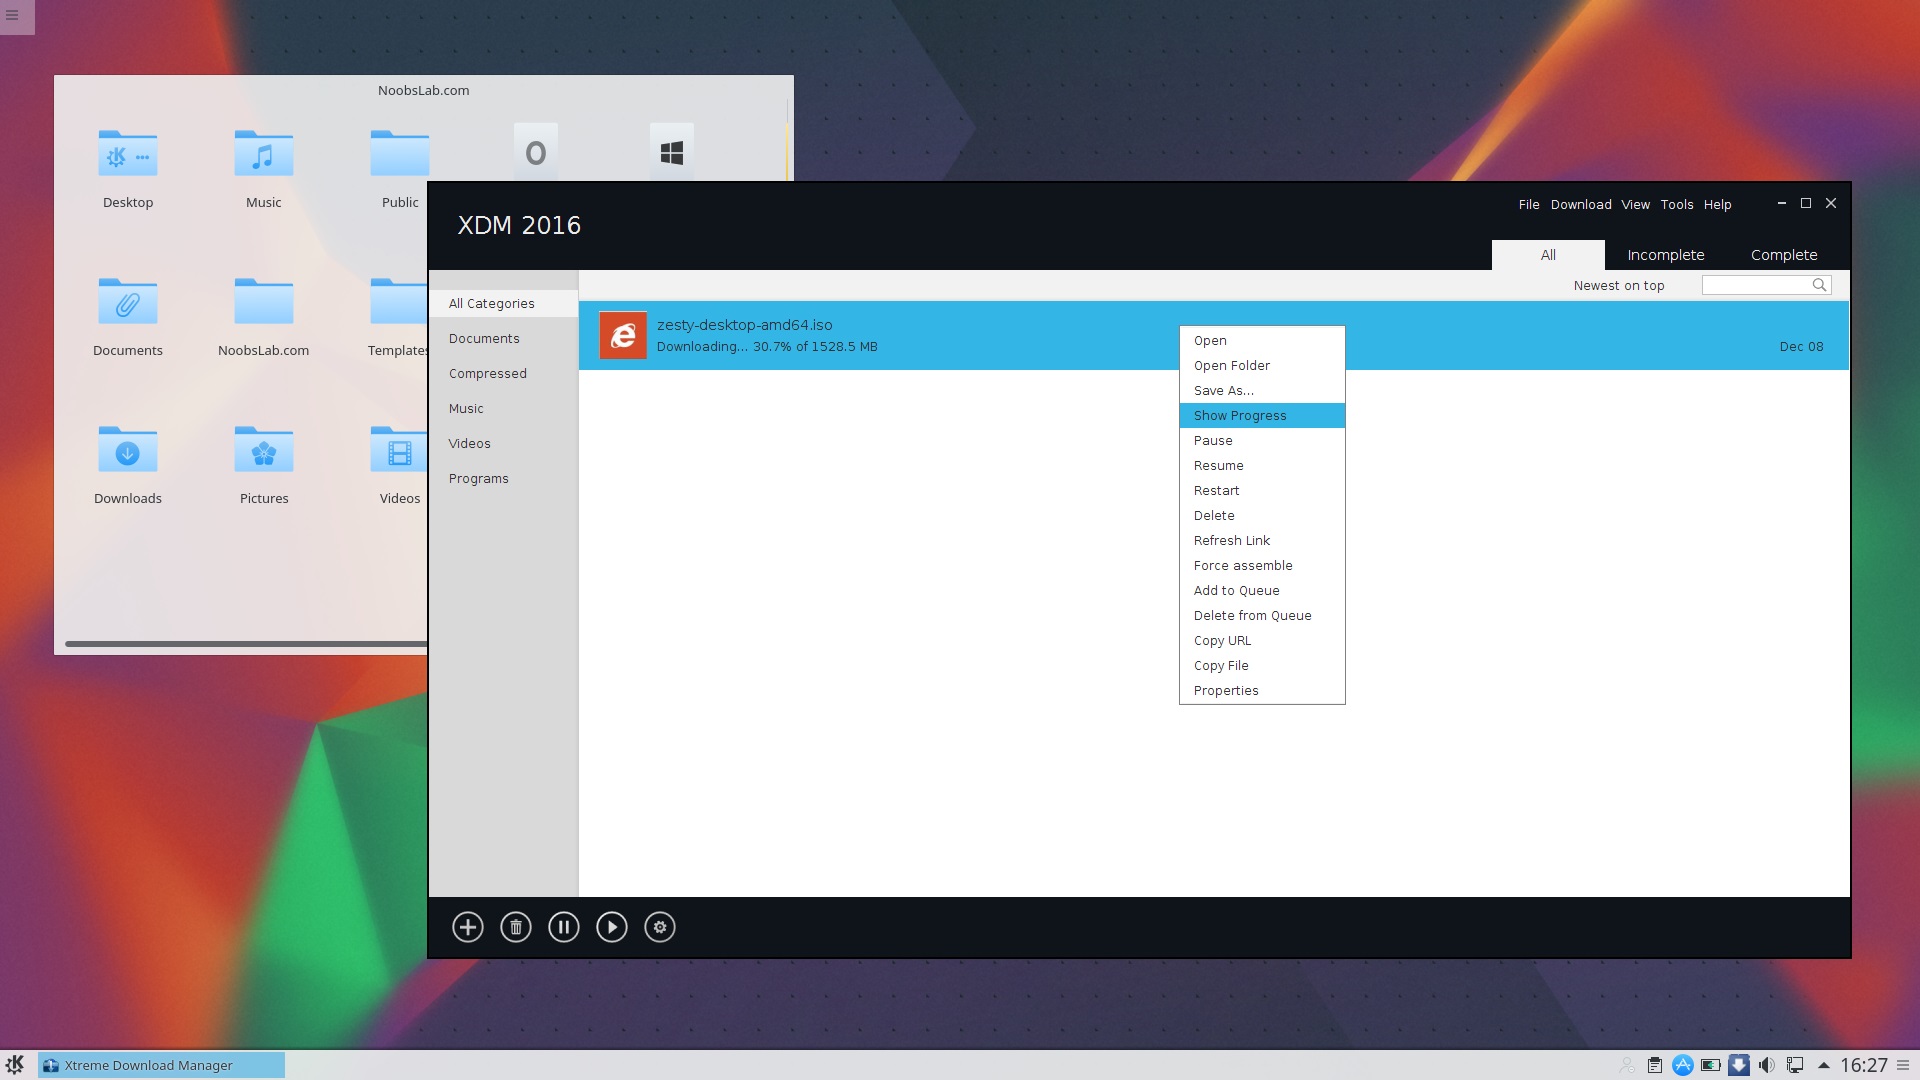
Task: Click the user status tray icon
Action: pyautogui.click(x=1627, y=1065)
